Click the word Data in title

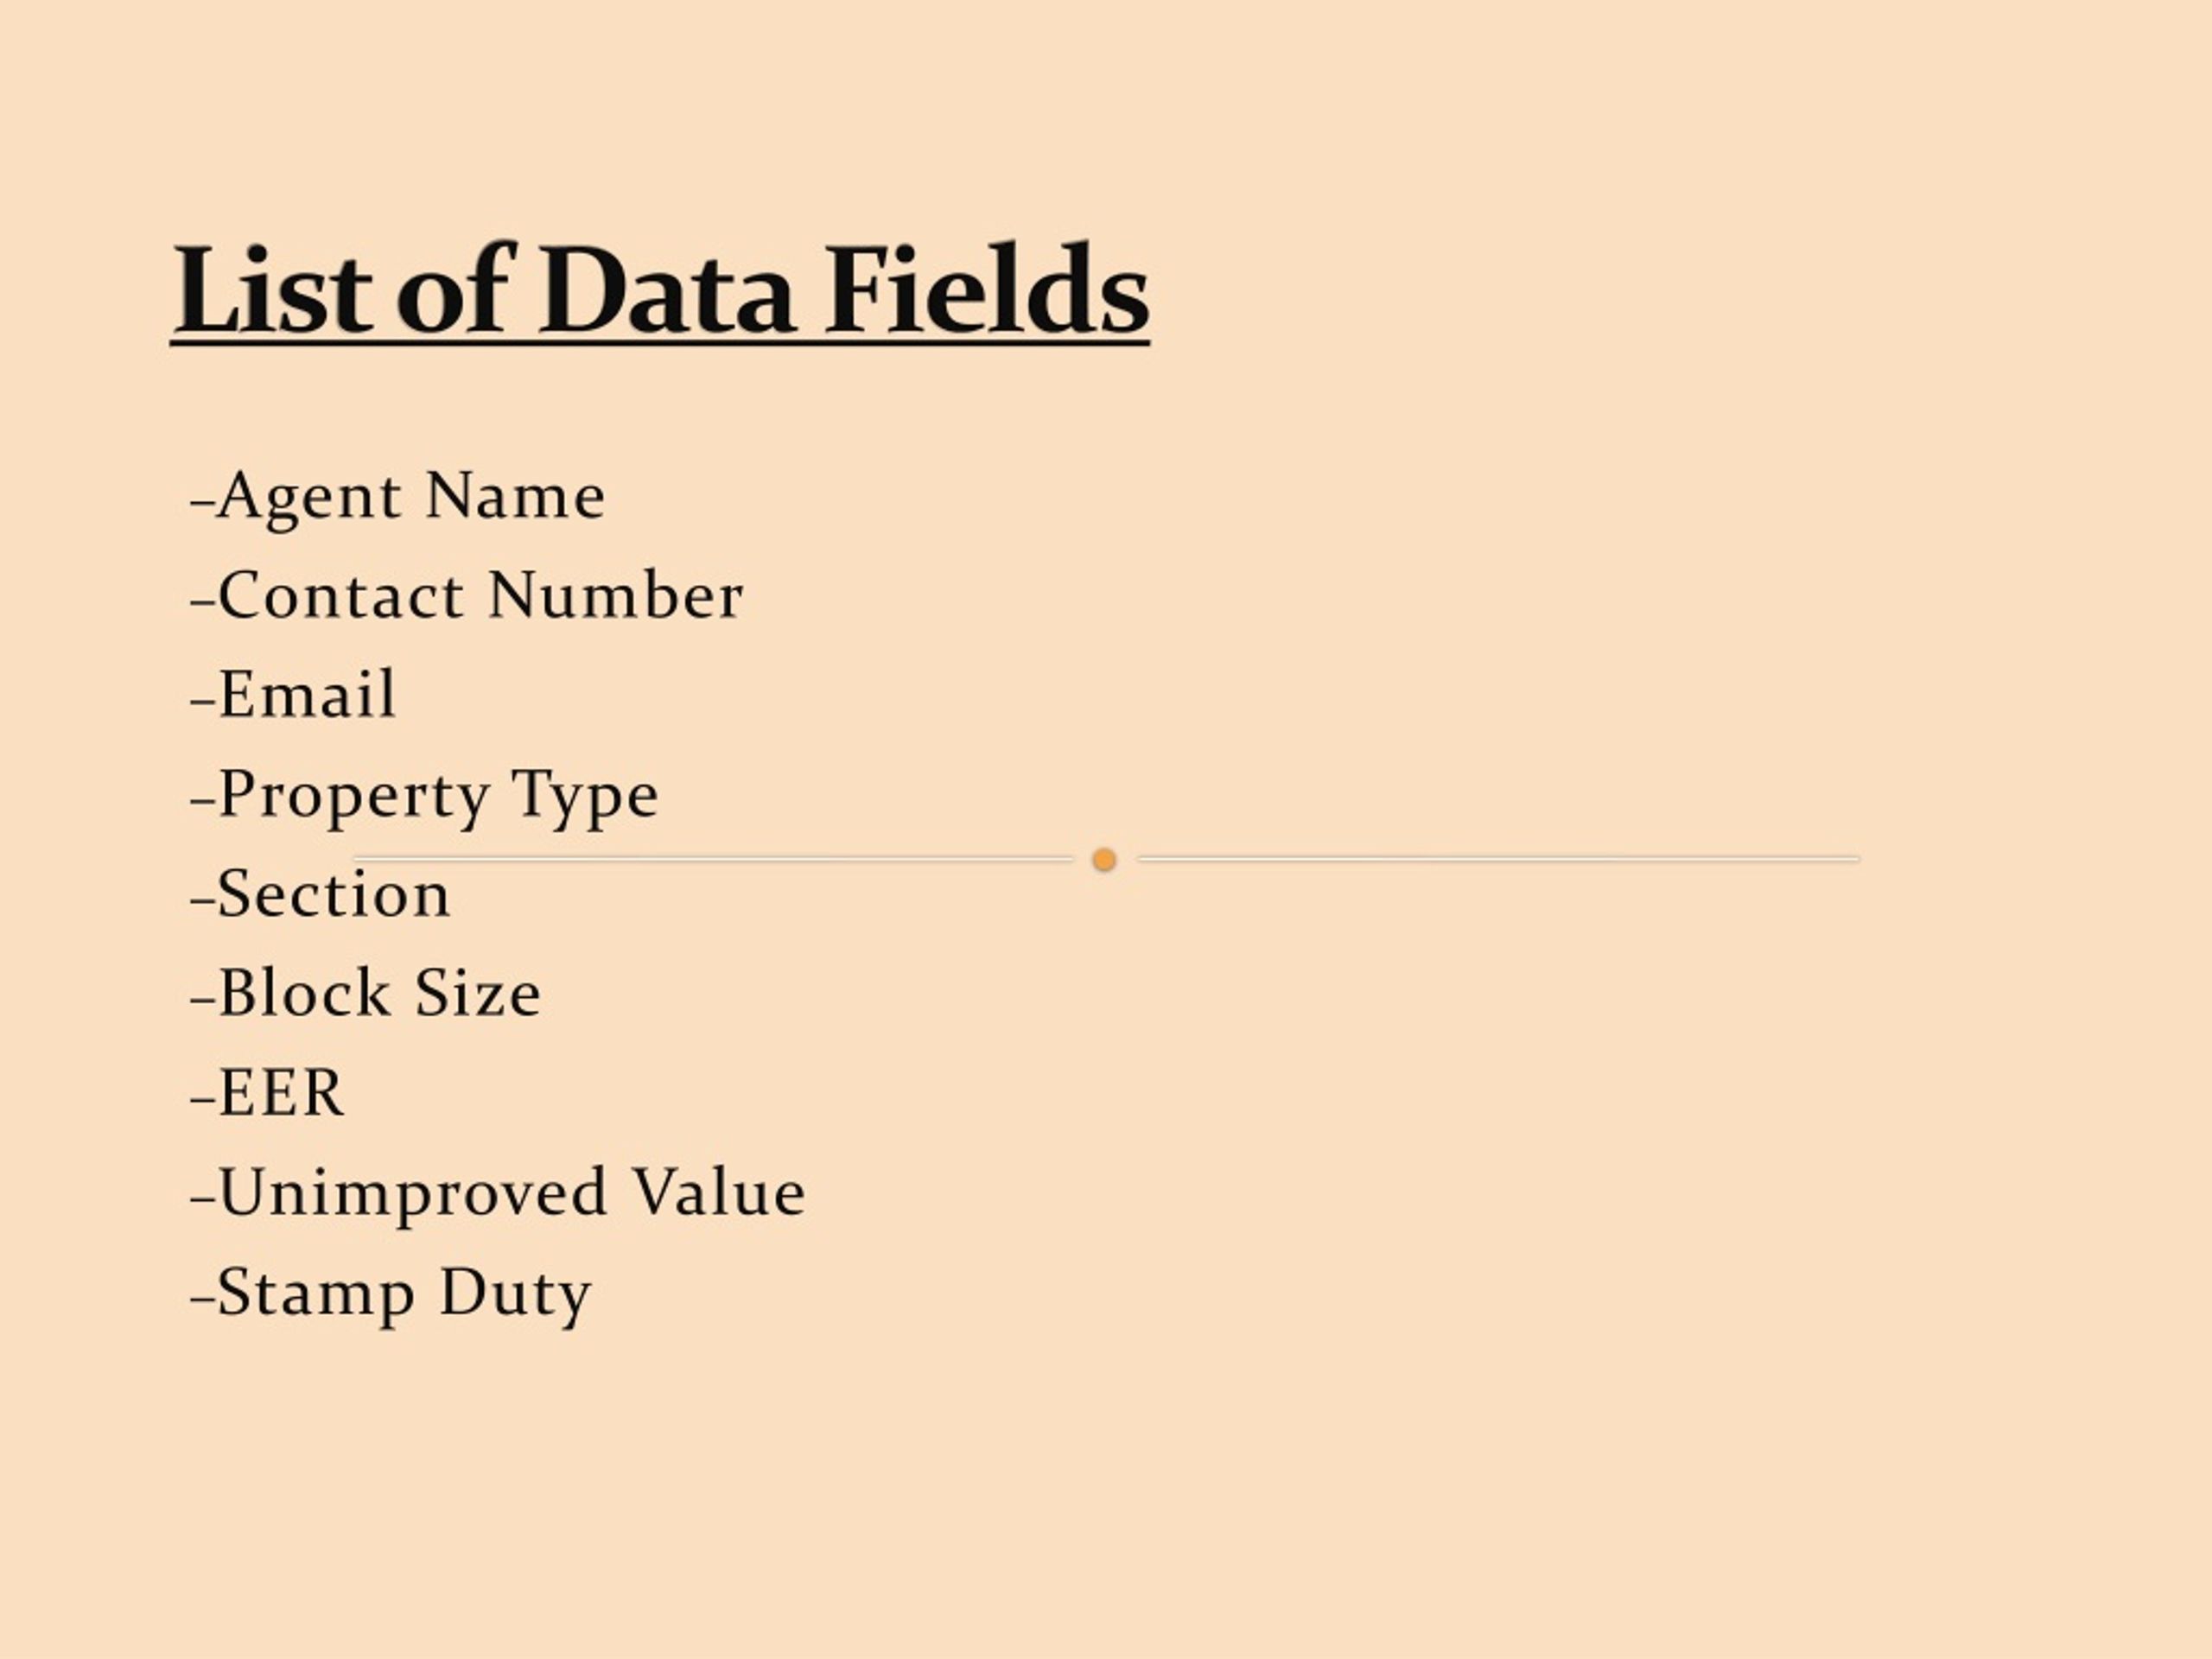(x=666, y=289)
